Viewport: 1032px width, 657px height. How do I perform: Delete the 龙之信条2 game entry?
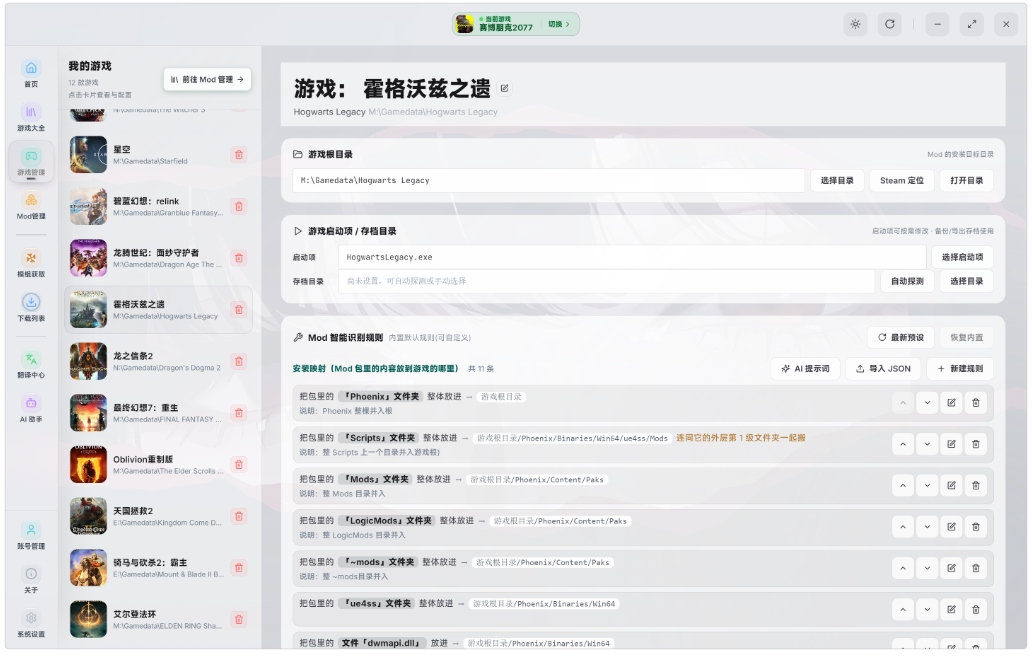pyautogui.click(x=239, y=361)
